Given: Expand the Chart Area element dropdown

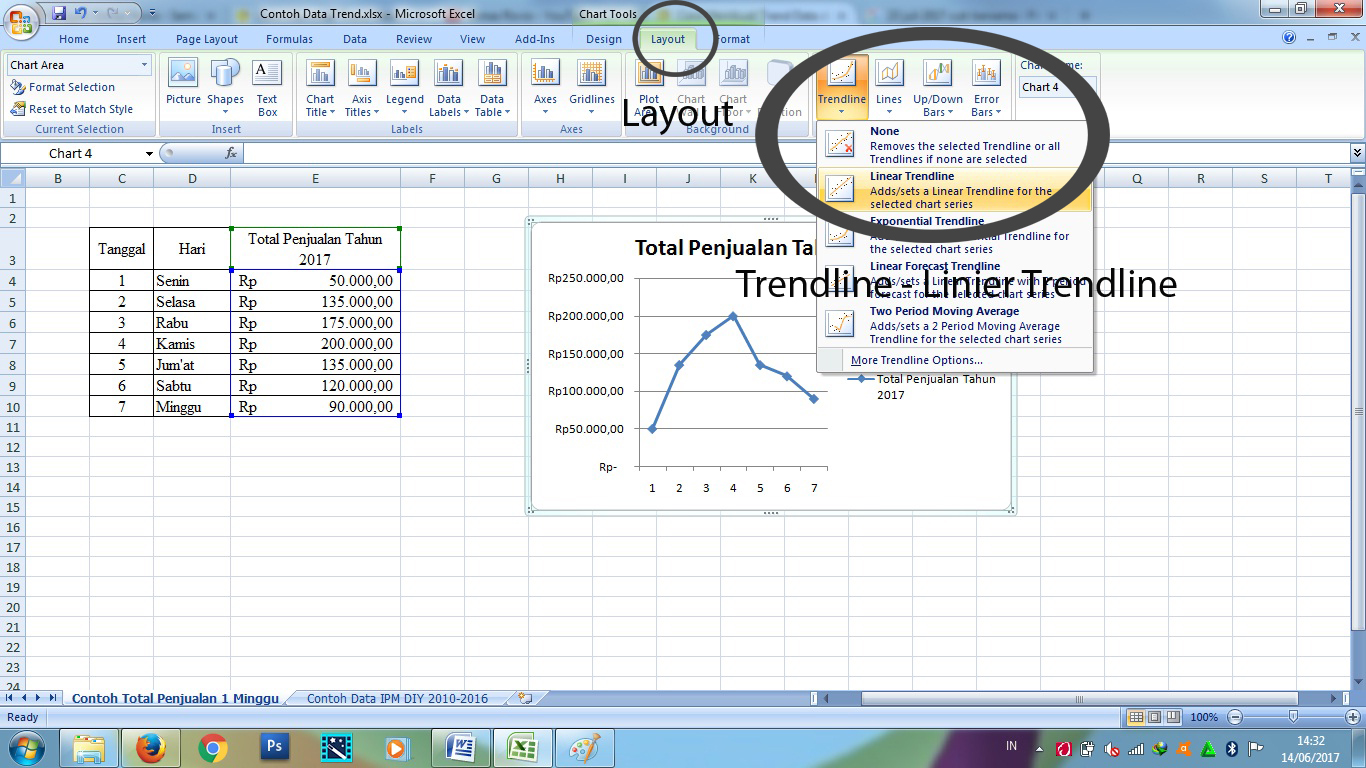Looking at the screenshot, I should click(x=145, y=65).
